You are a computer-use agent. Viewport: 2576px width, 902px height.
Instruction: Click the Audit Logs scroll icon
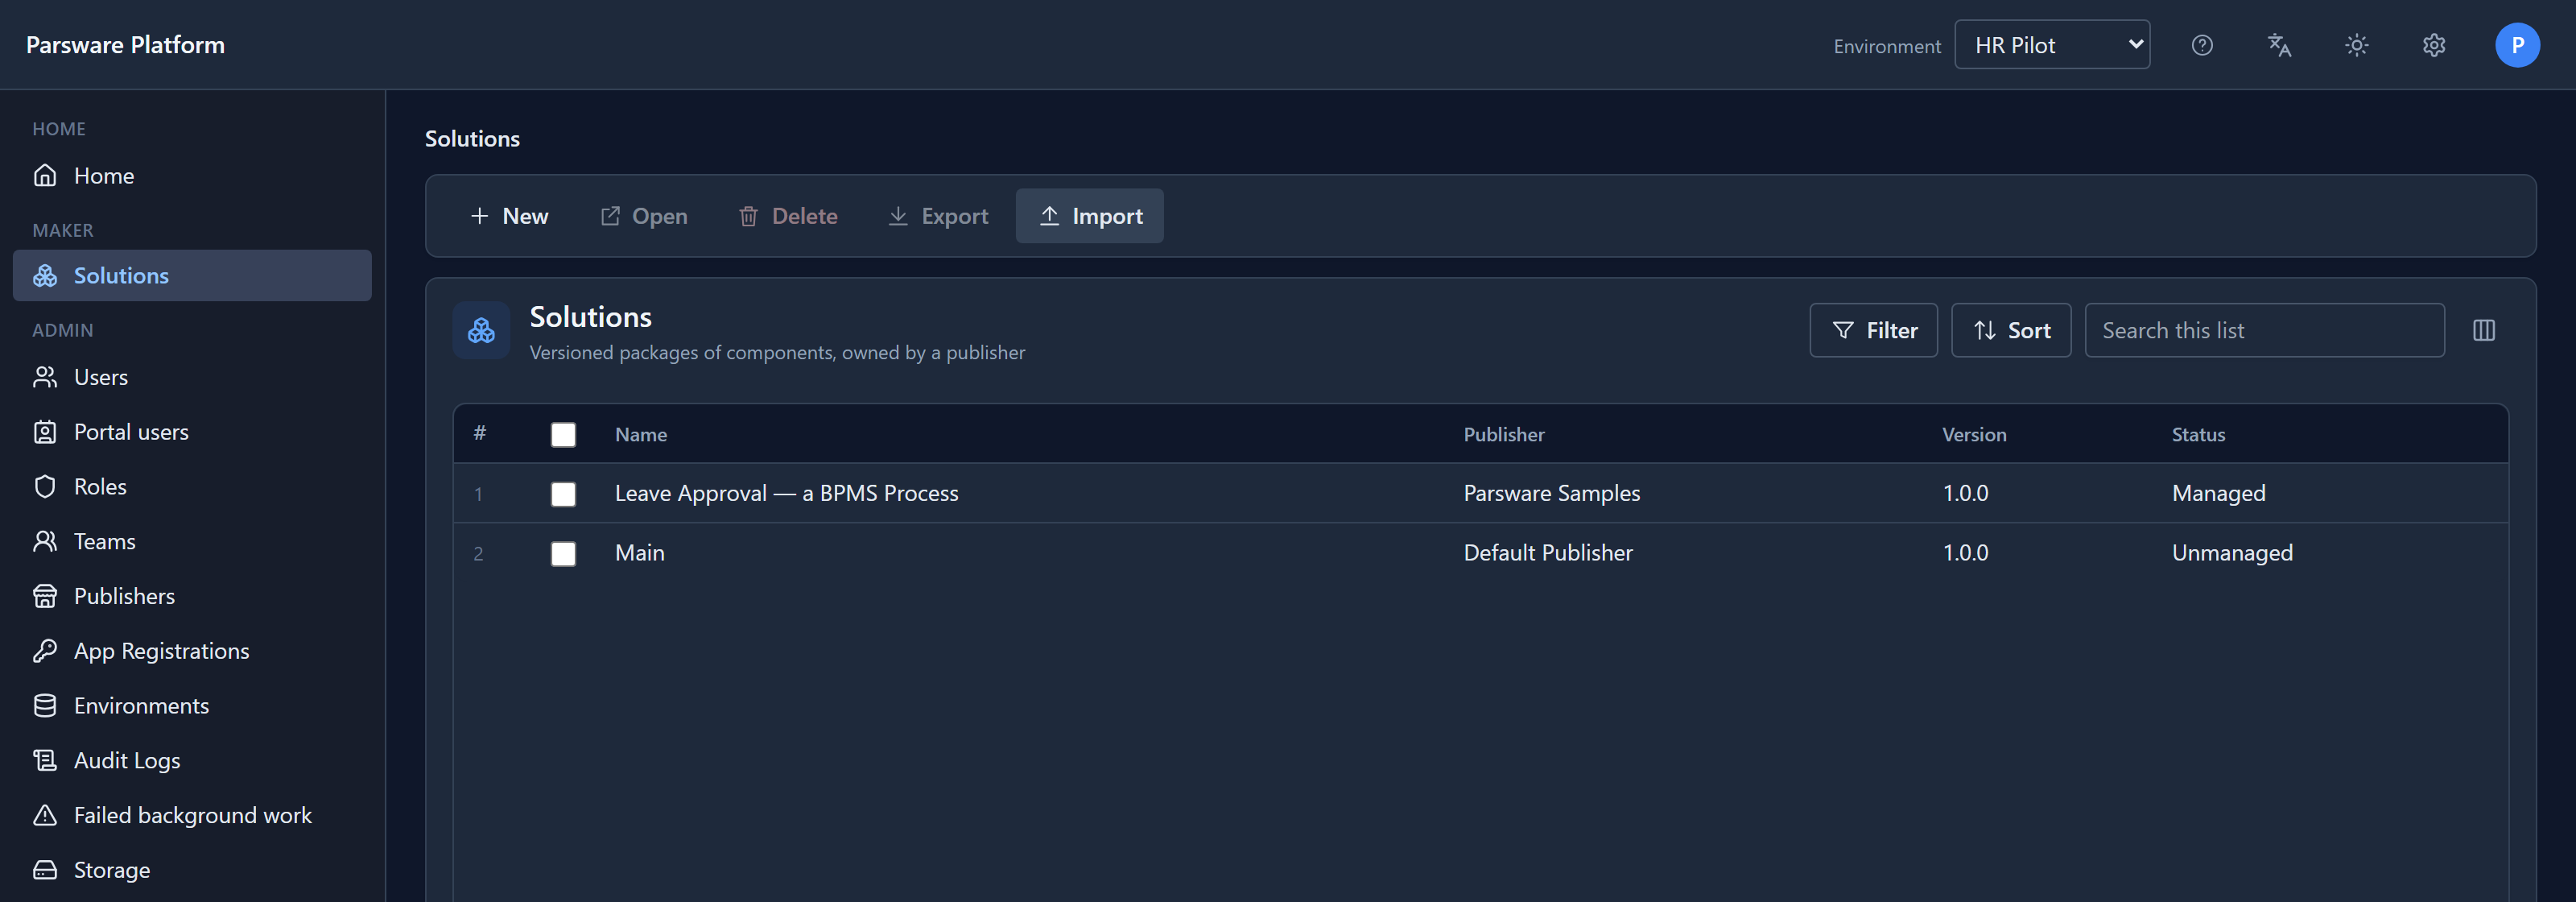45,760
